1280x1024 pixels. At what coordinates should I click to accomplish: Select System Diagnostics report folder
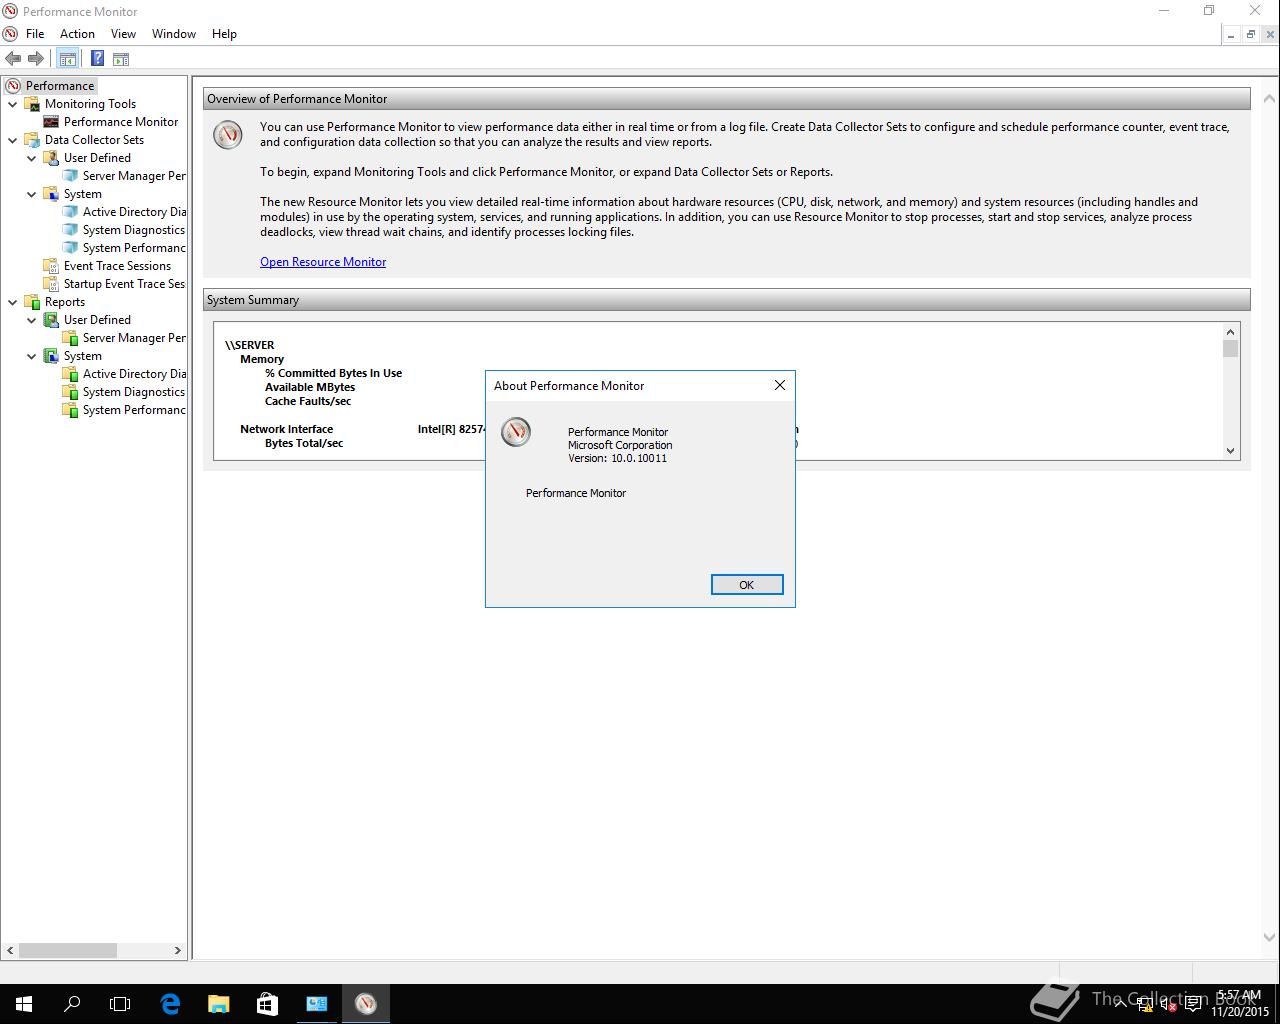(x=134, y=392)
